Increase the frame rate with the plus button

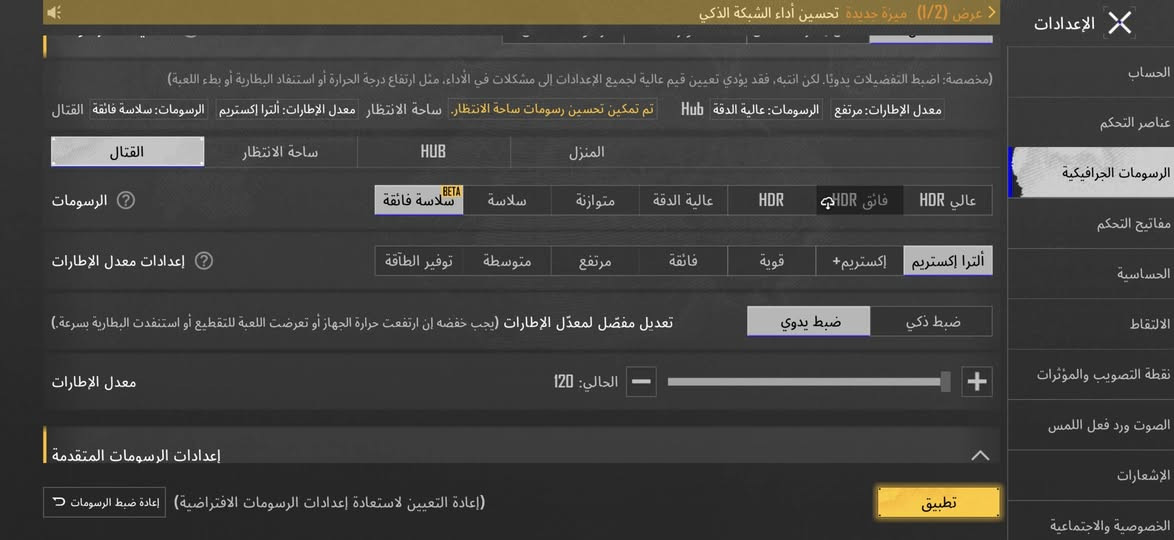976,381
